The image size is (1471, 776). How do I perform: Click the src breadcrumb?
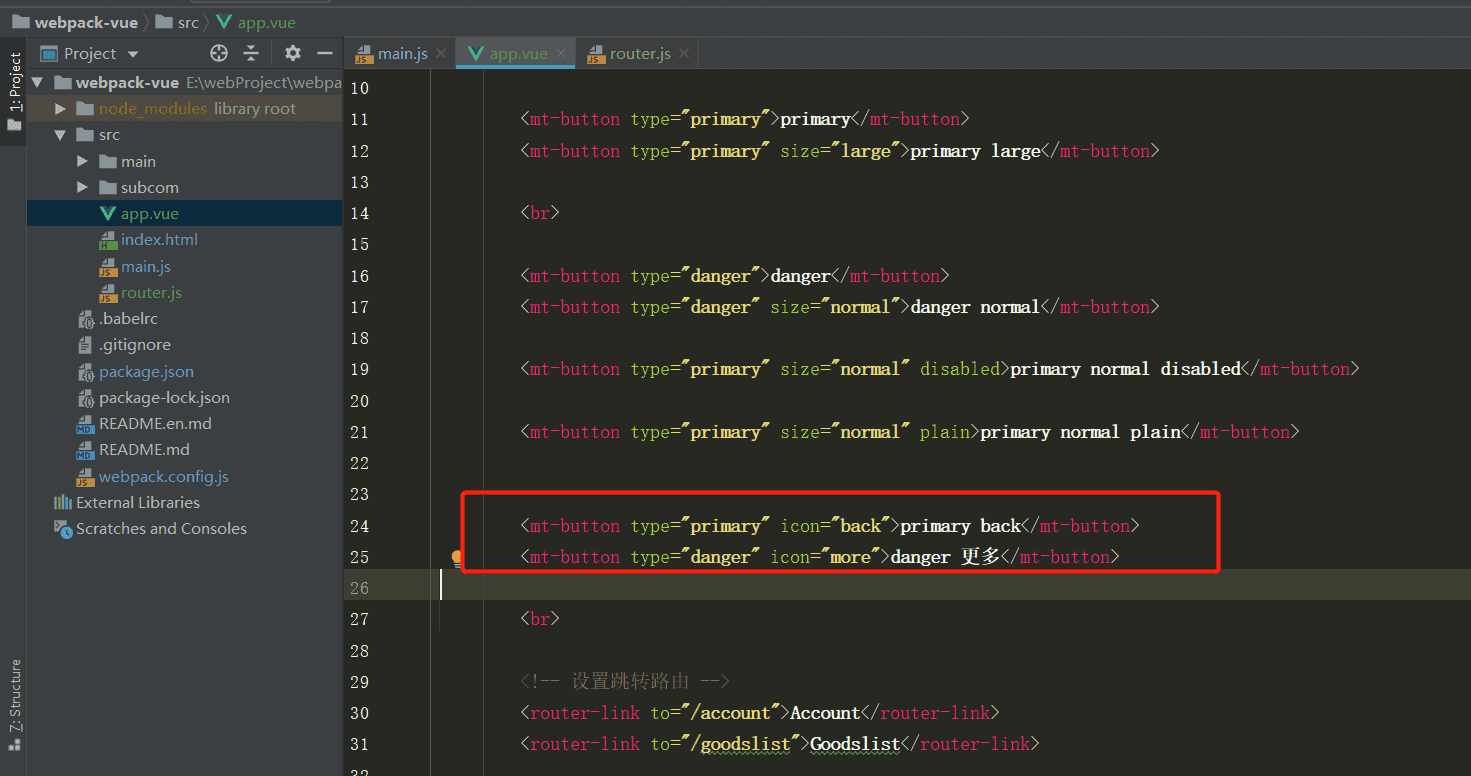pyautogui.click(x=188, y=22)
